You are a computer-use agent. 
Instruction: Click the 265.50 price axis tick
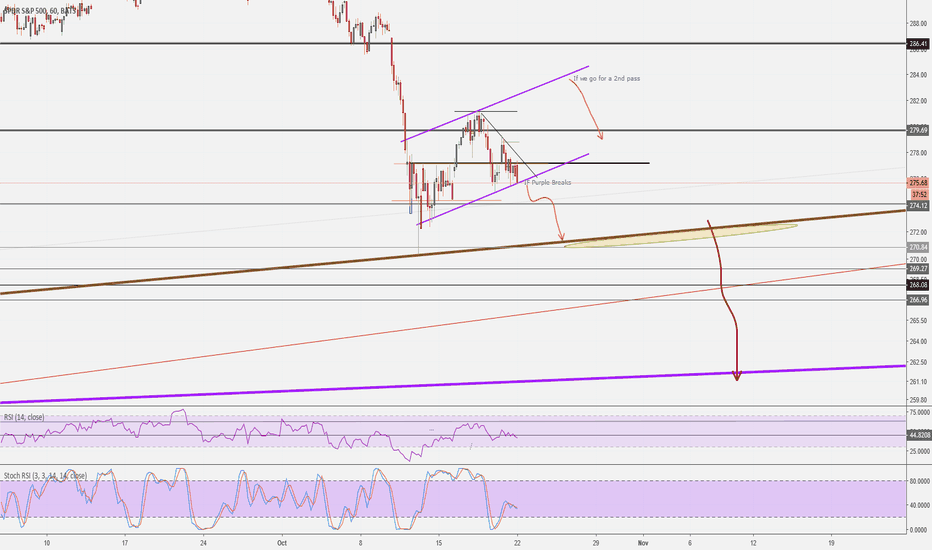(x=918, y=320)
